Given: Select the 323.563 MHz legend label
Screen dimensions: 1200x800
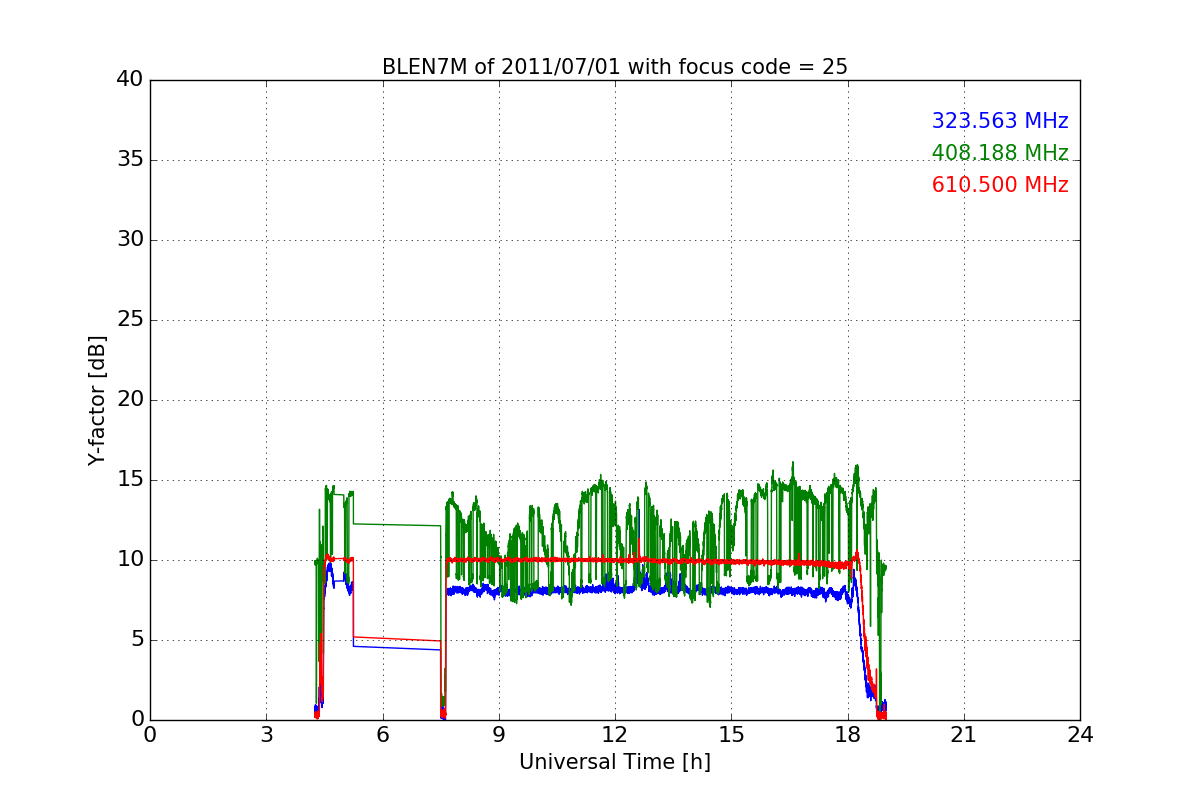Looking at the screenshot, I should 1000,121.
